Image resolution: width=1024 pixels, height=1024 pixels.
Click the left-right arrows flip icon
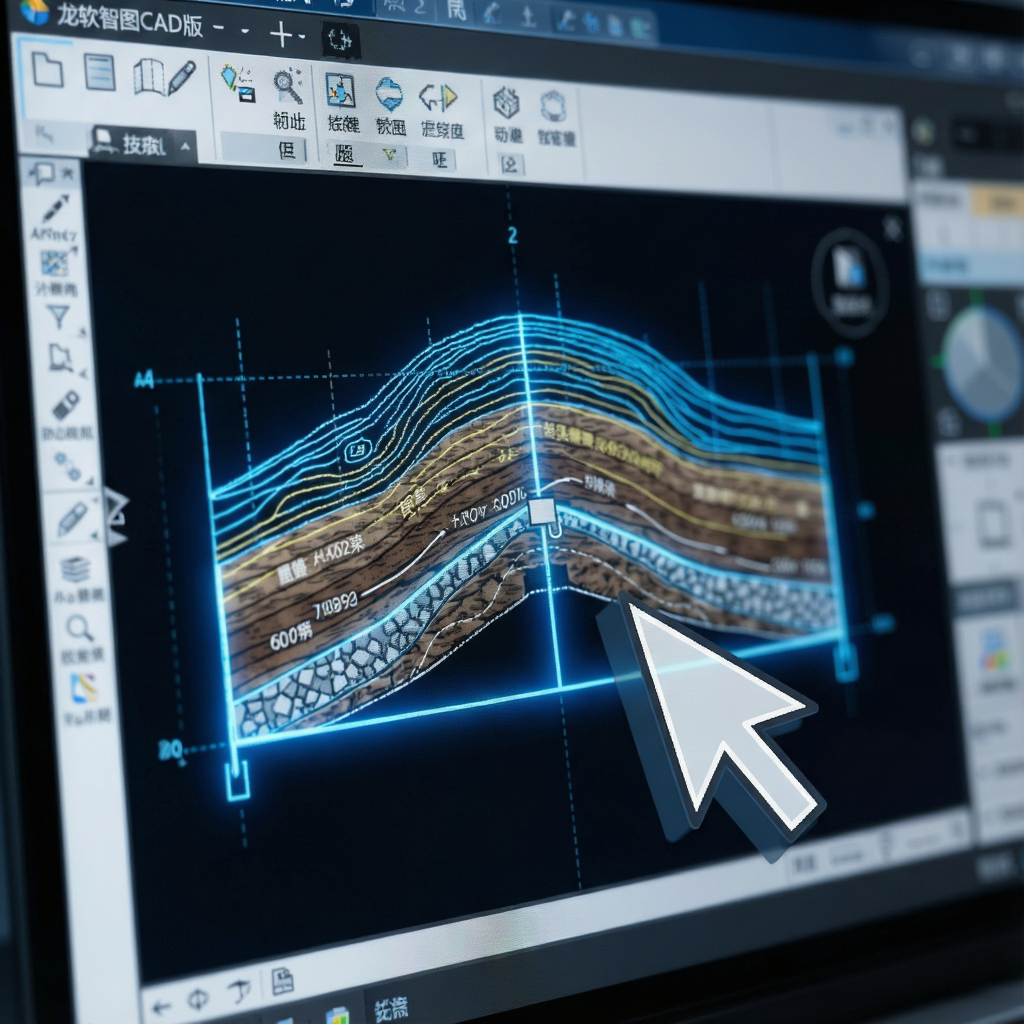(x=438, y=98)
